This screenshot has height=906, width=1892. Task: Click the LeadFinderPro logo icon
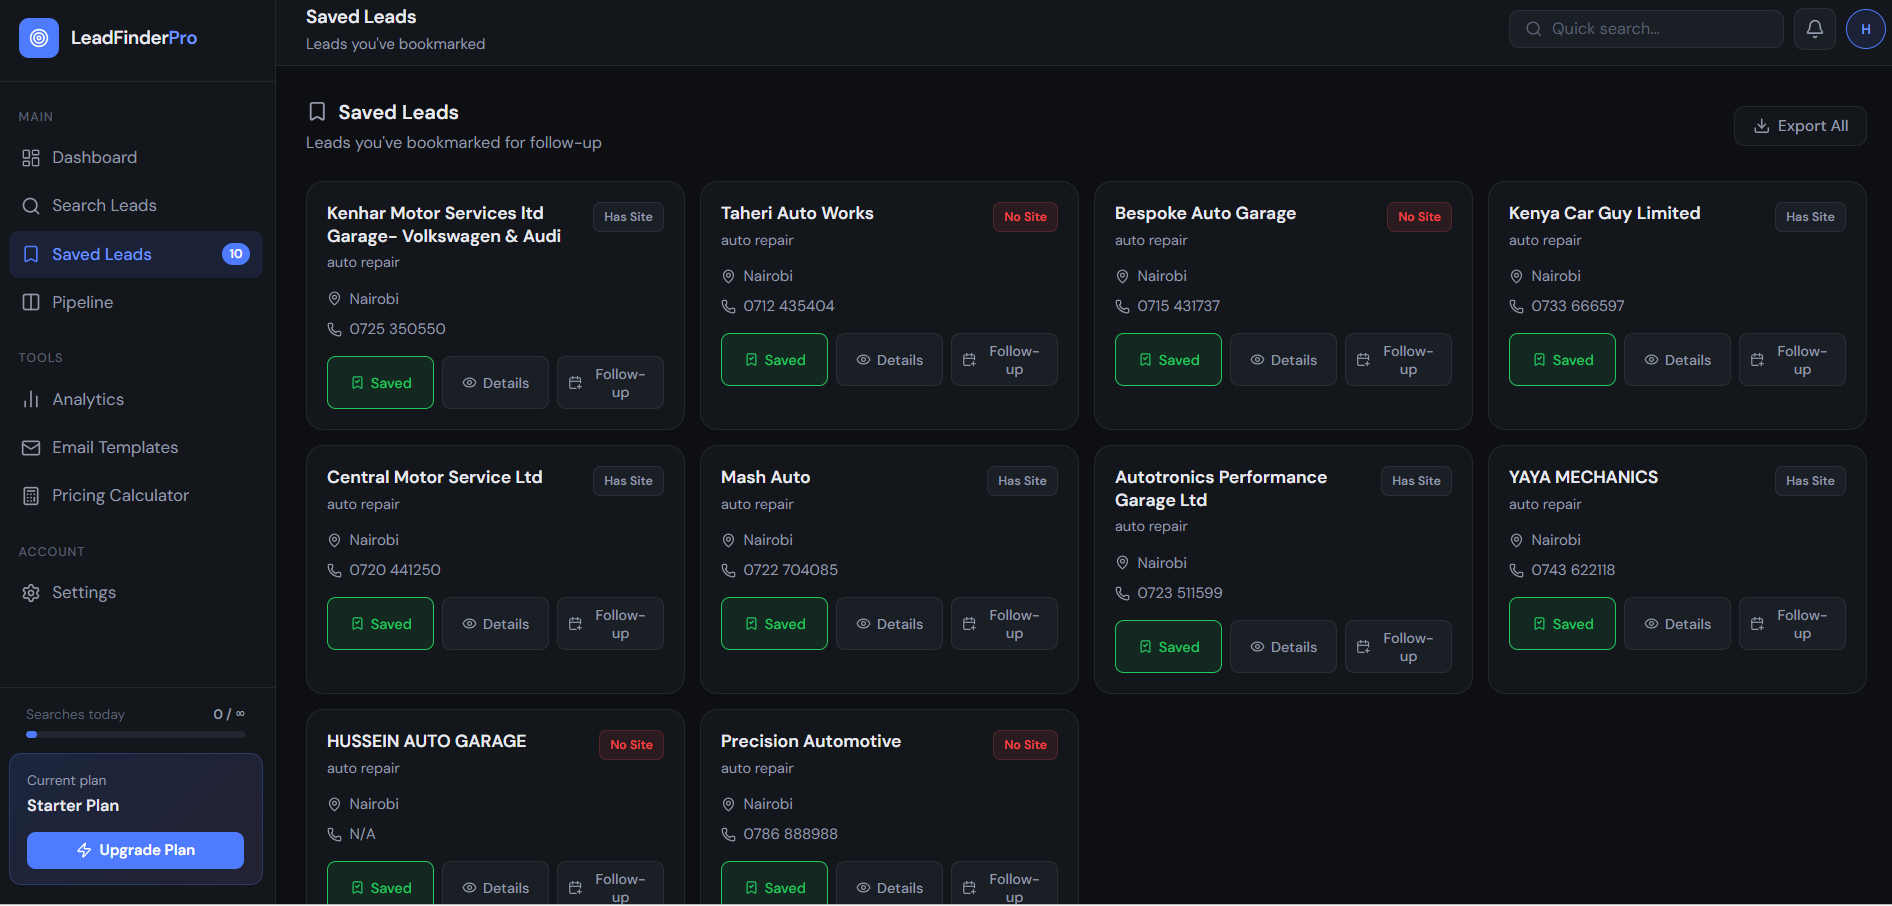click(x=39, y=38)
